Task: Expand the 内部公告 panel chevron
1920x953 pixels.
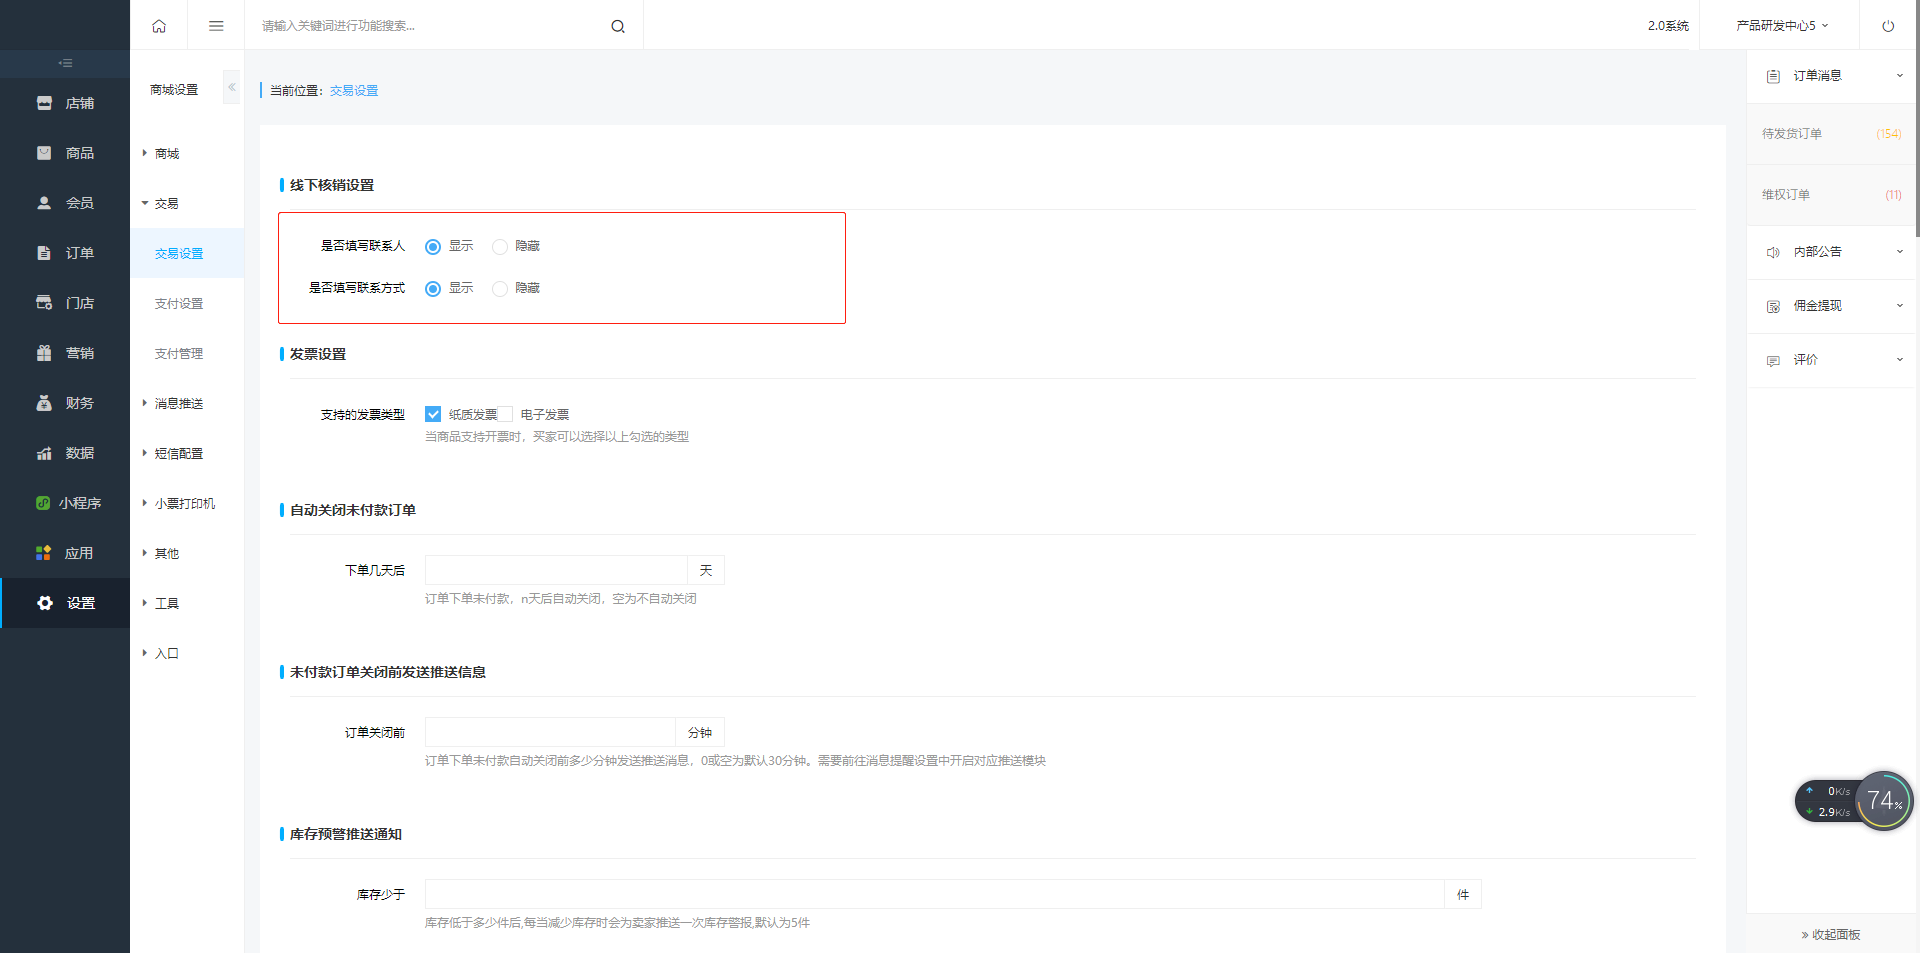Action: (1900, 252)
